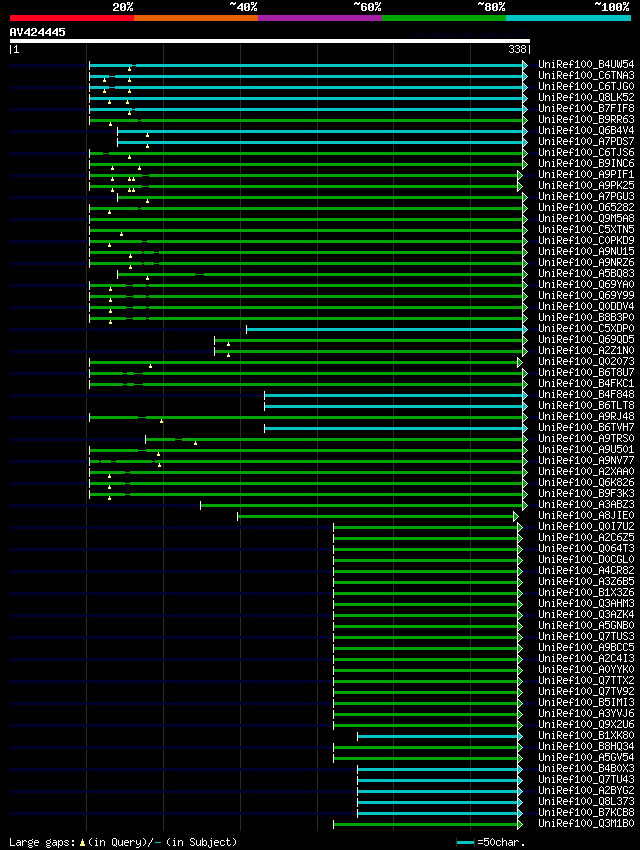Click the green ~80% identity legend segment
The width and height of the screenshot is (640, 850).
click(444, 18)
